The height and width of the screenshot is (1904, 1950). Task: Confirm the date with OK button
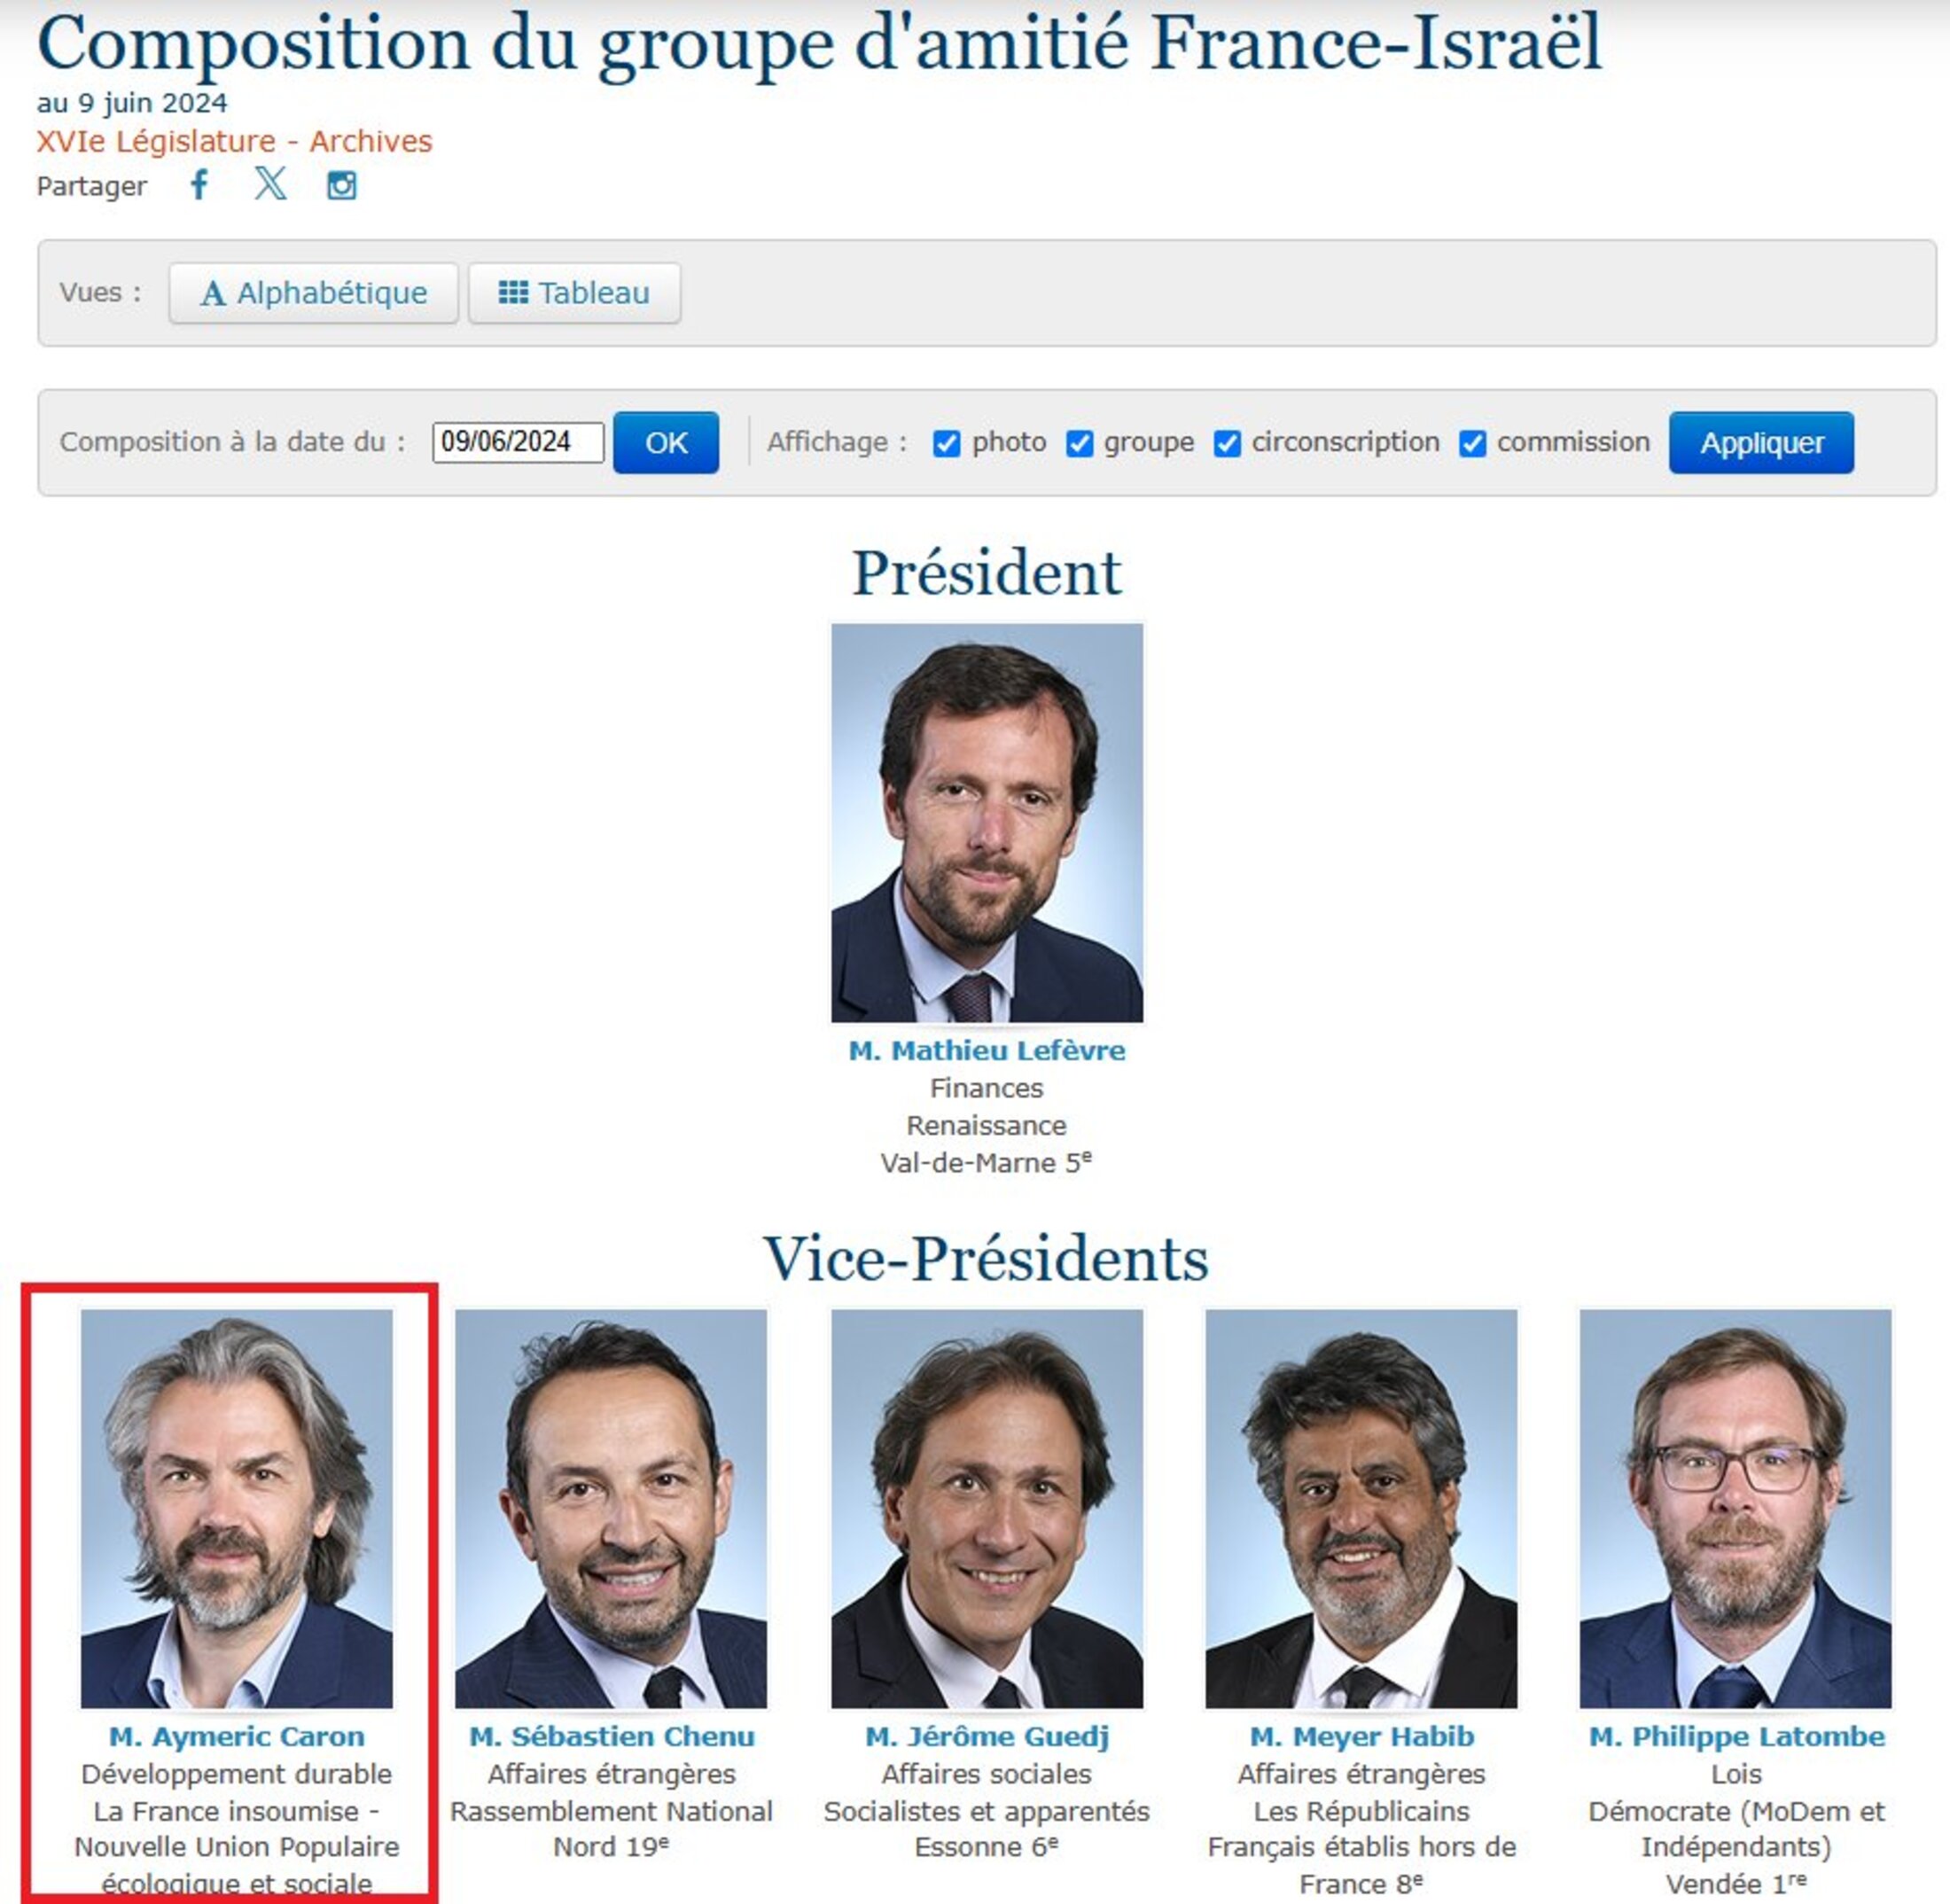pyautogui.click(x=666, y=442)
